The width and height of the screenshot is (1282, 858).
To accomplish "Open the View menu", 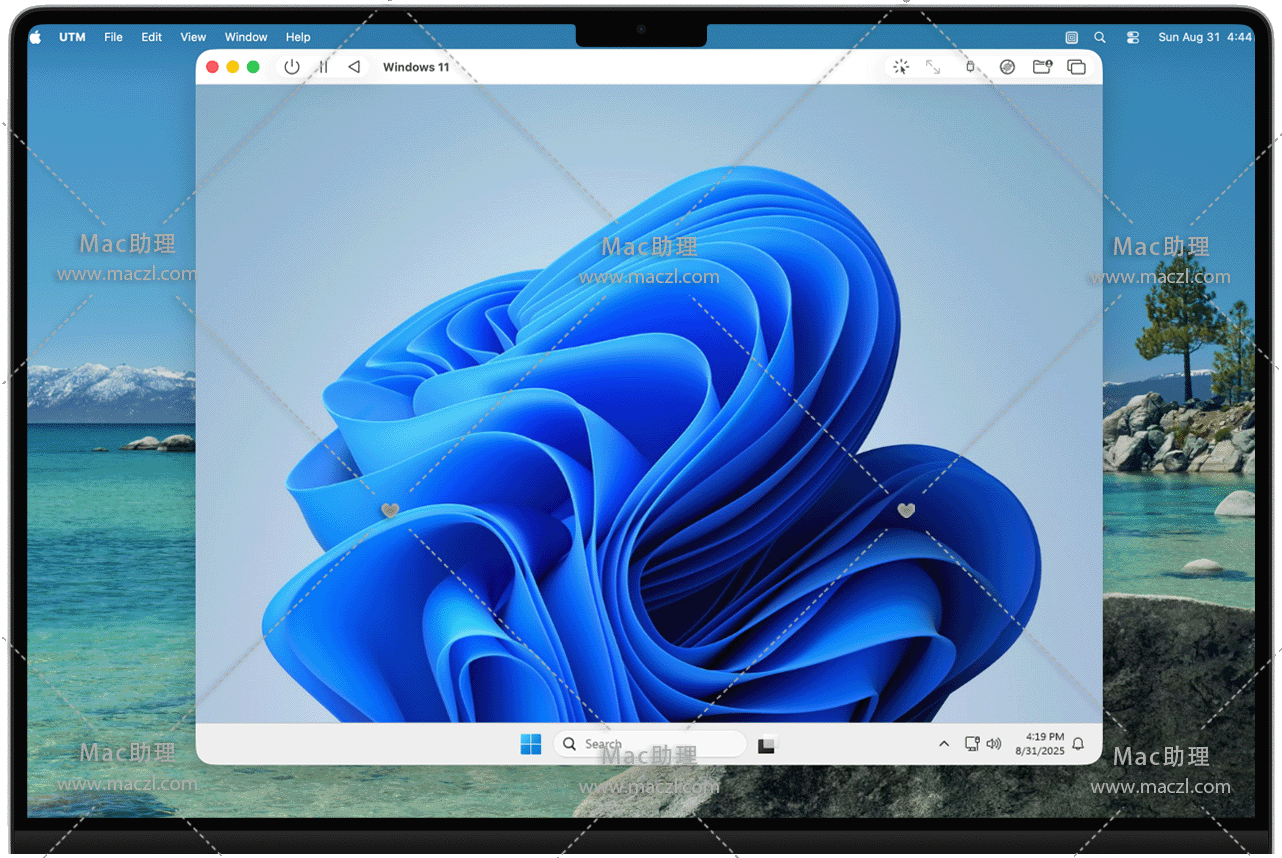I will coord(193,37).
